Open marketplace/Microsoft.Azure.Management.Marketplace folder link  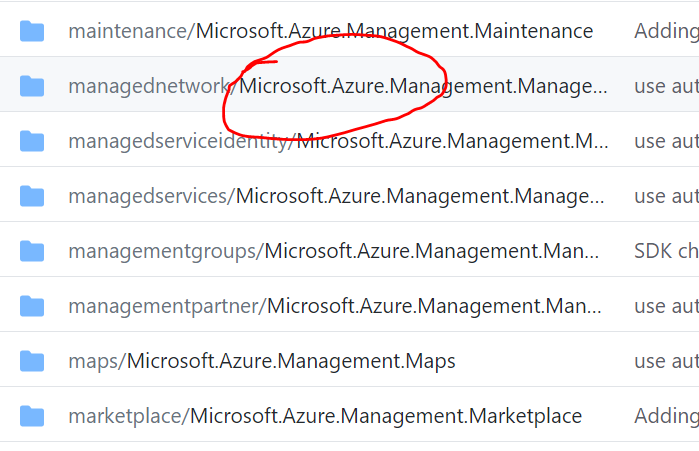point(325,416)
